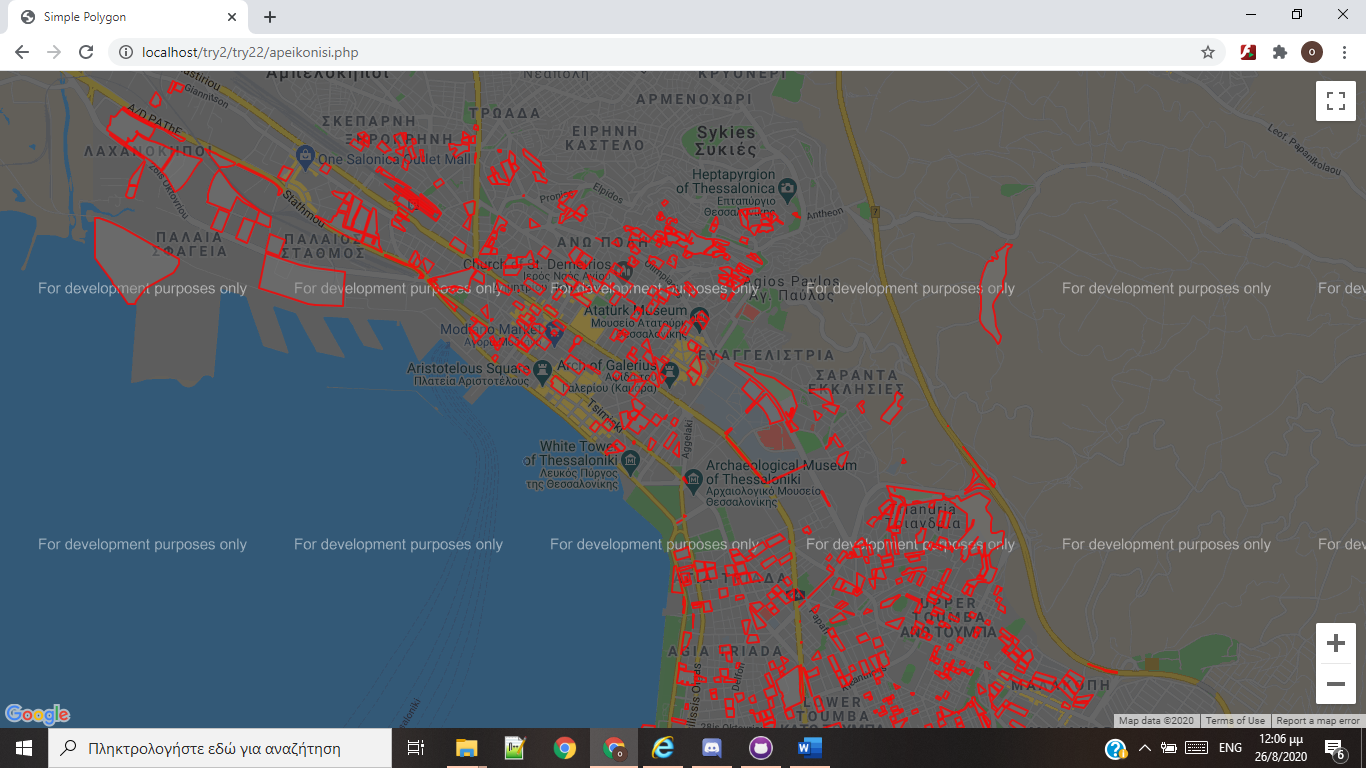Viewport: 1366px width, 768px height.
Task: Zoom out of the map
Action: tap(1335, 684)
